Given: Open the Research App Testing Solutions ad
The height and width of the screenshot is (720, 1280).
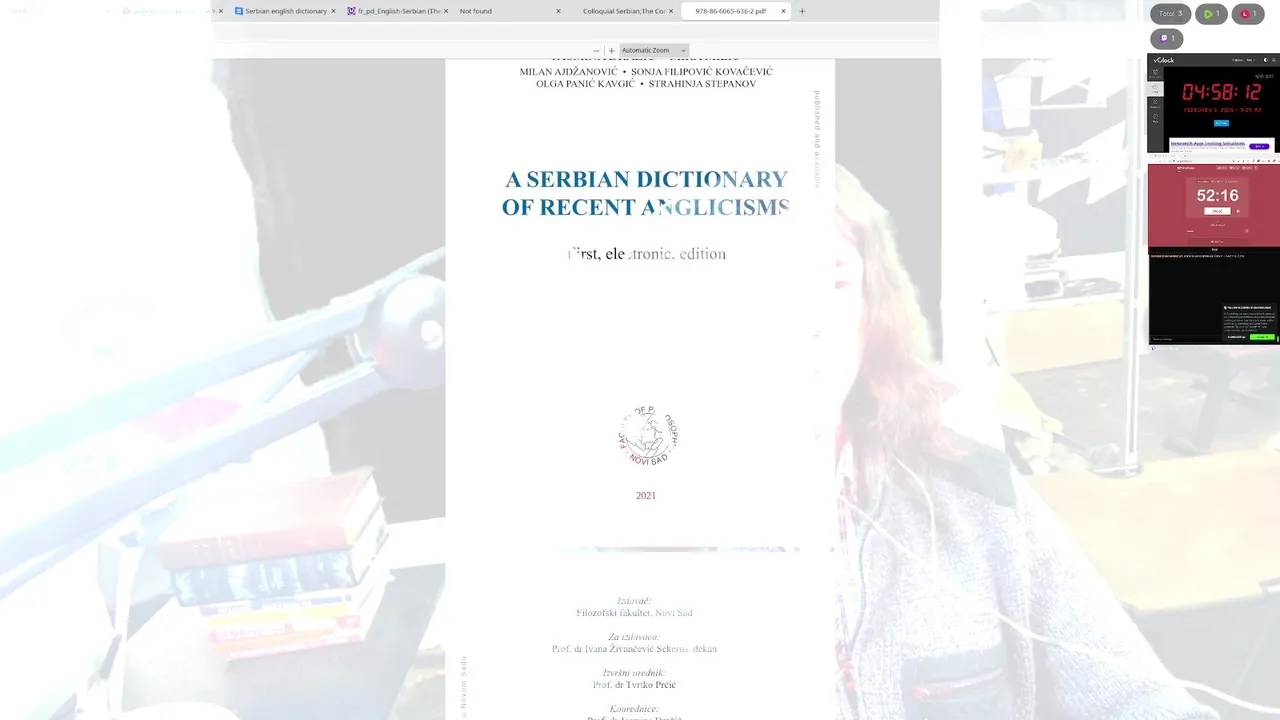Looking at the screenshot, I should coord(1223,145).
